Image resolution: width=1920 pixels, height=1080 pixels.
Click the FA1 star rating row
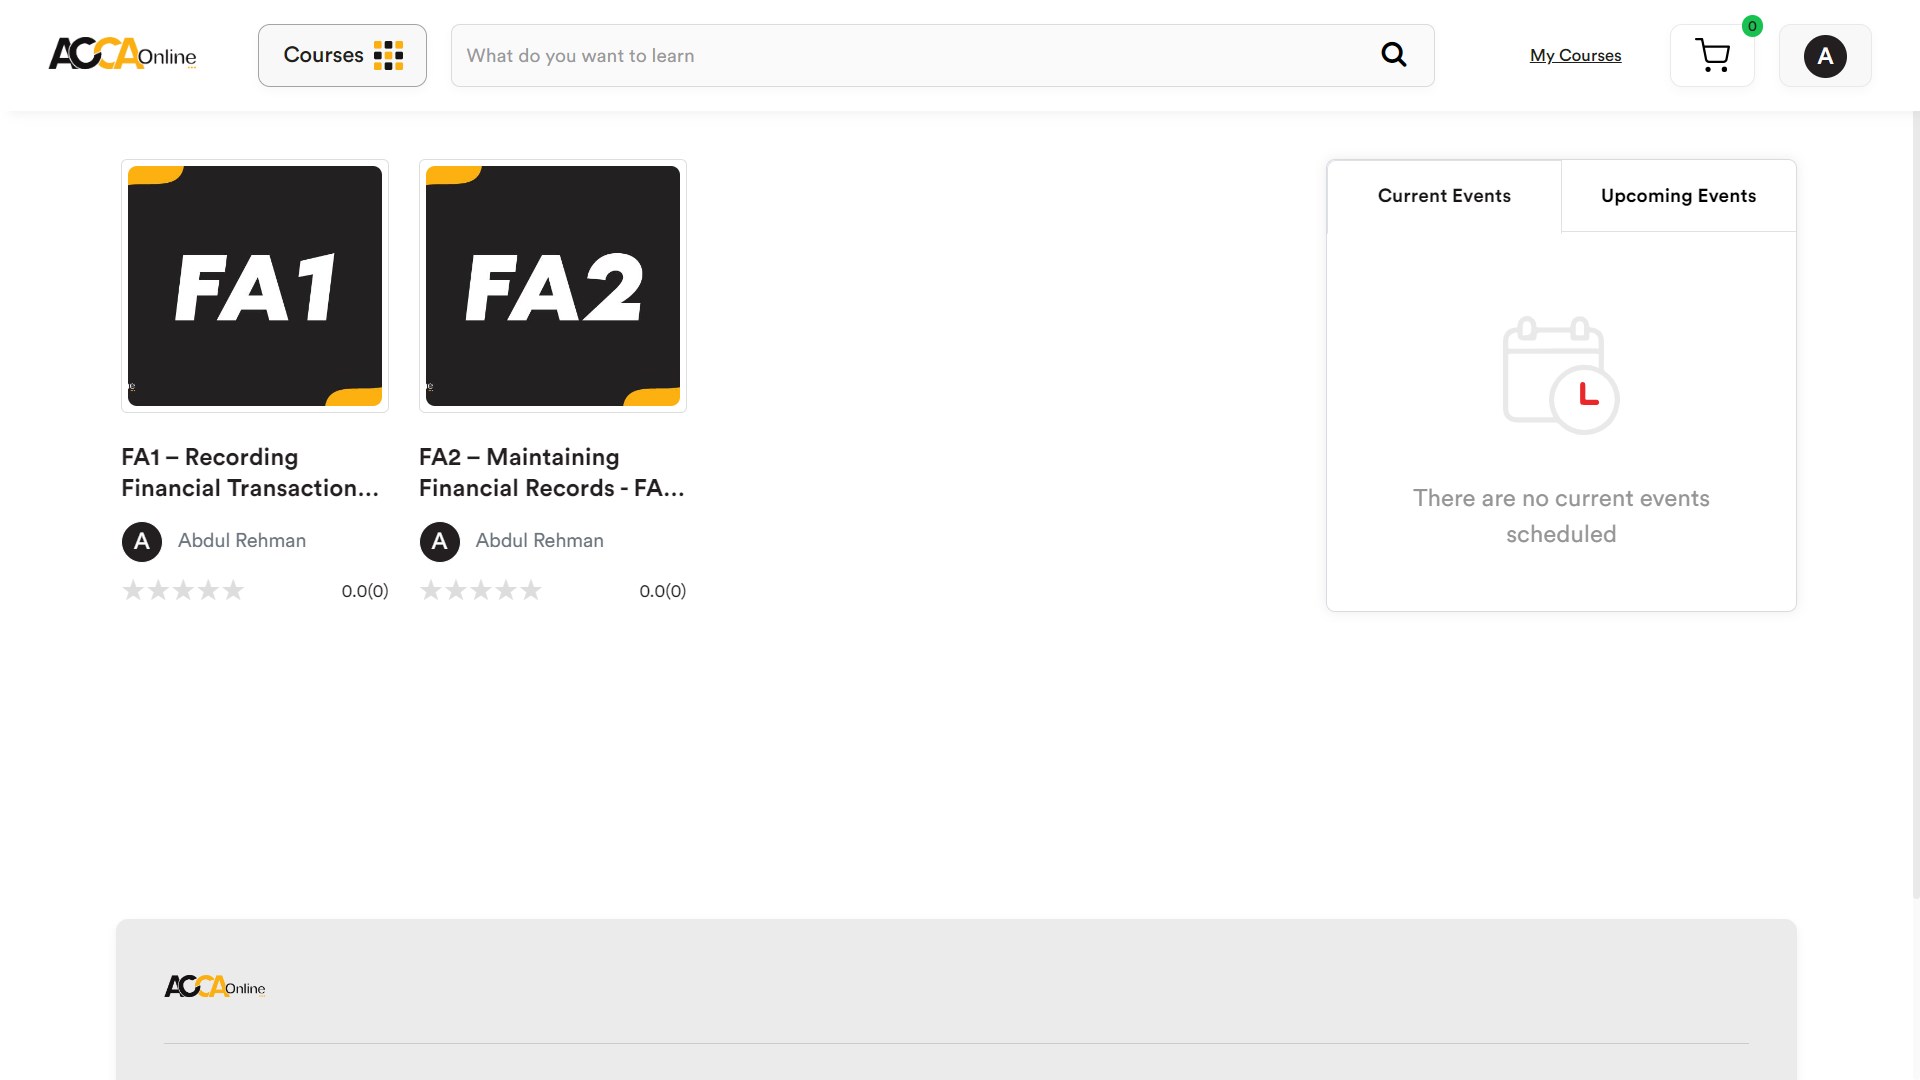click(x=183, y=590)
